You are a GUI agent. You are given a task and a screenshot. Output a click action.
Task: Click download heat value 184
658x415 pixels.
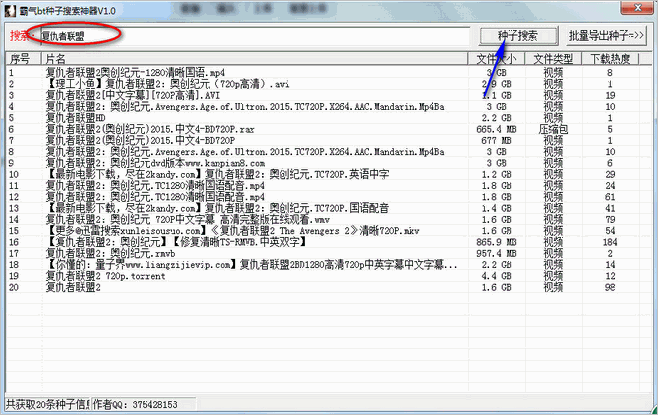coord(610,242)
